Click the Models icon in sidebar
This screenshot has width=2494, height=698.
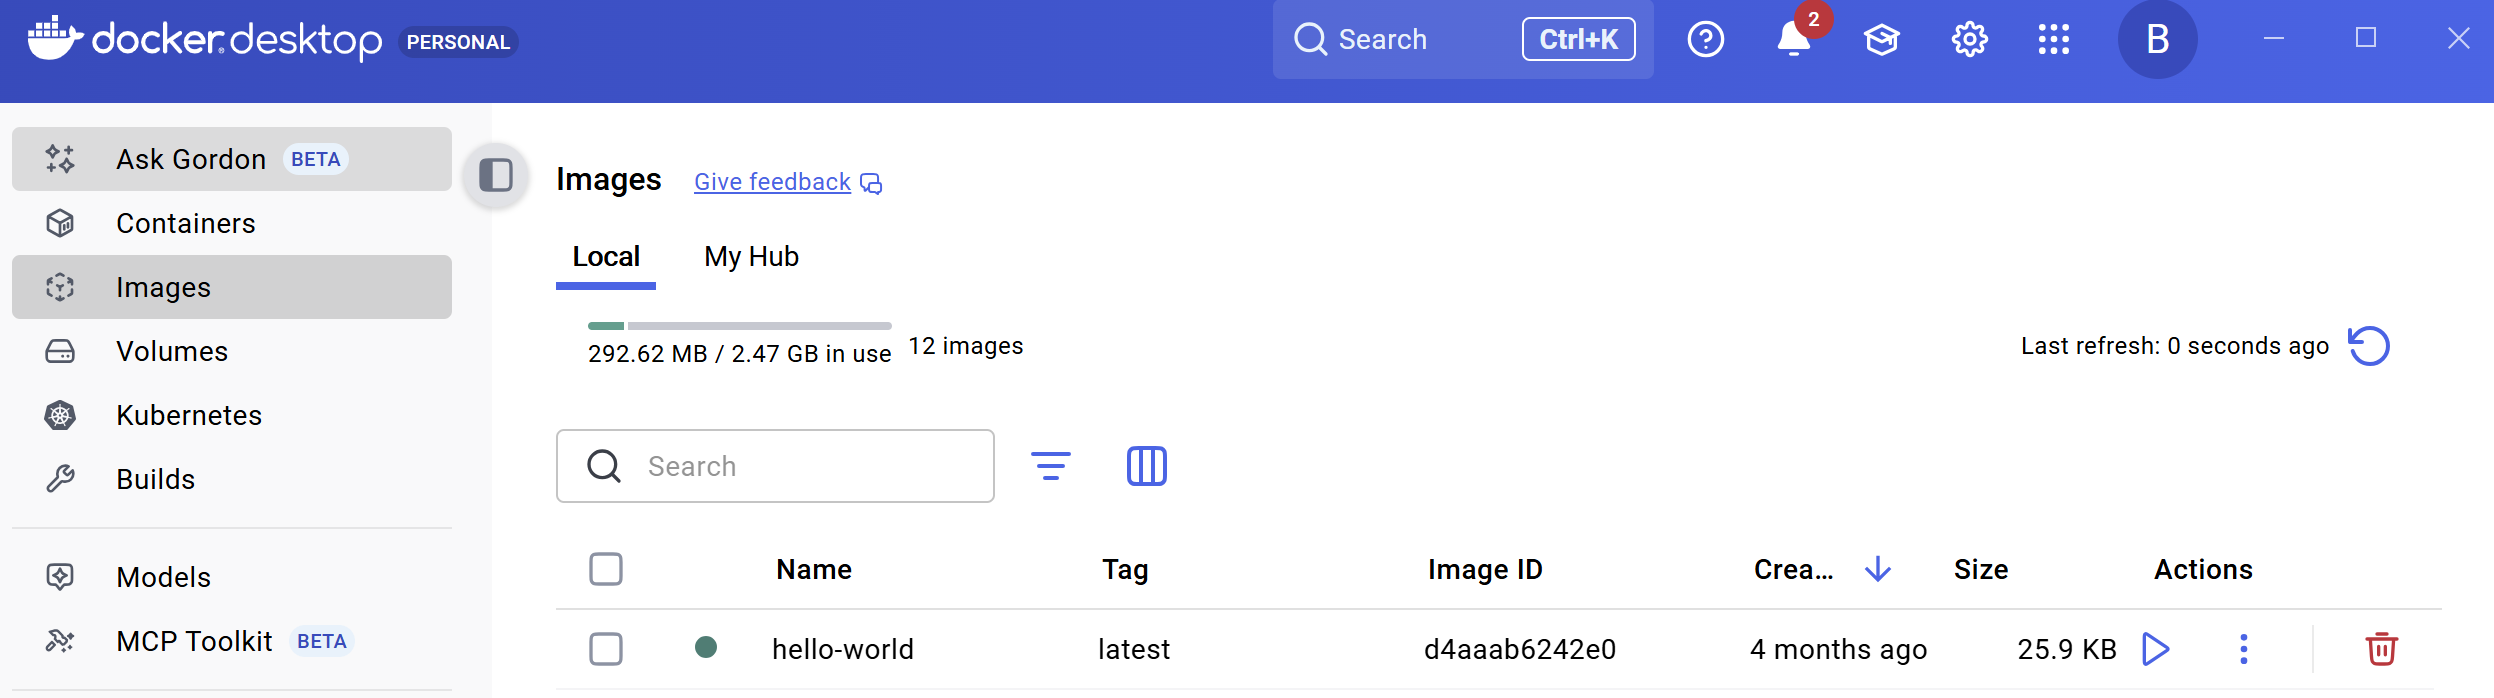(60, 577)
